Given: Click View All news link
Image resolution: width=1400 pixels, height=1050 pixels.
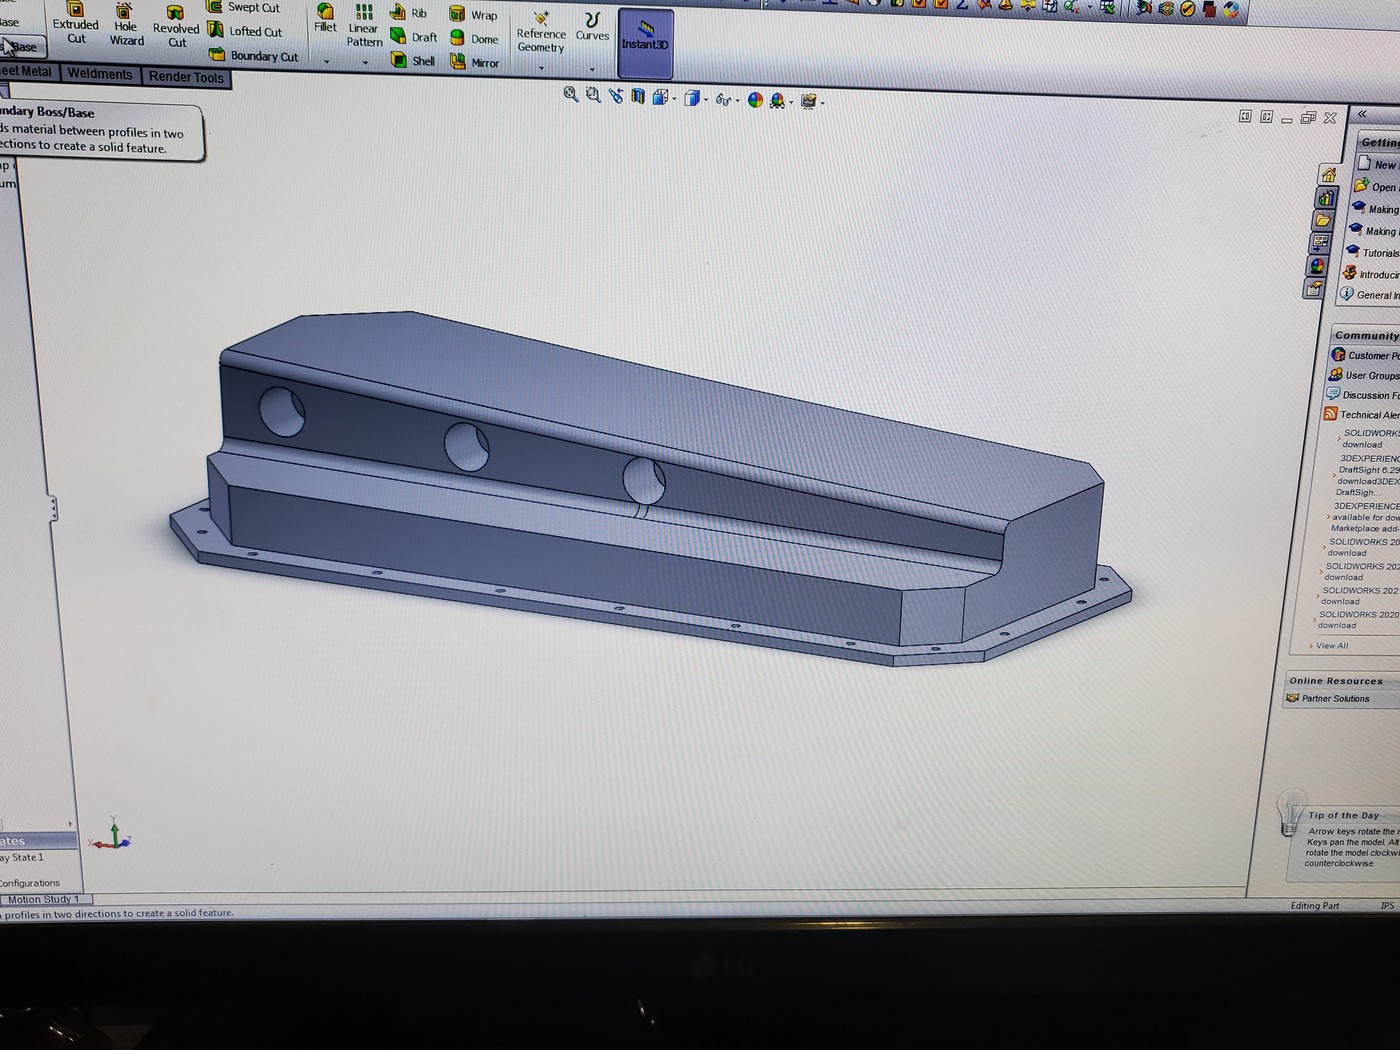Looking at the screenshot, I should (1331, 645).
